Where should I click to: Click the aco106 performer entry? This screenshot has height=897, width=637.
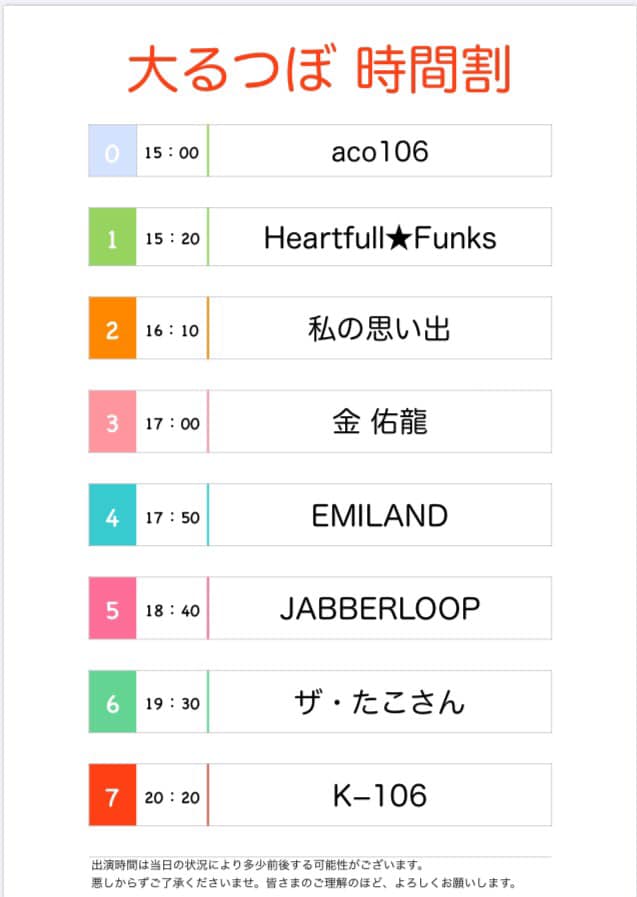pyautogui.click(x=379, y=152)
